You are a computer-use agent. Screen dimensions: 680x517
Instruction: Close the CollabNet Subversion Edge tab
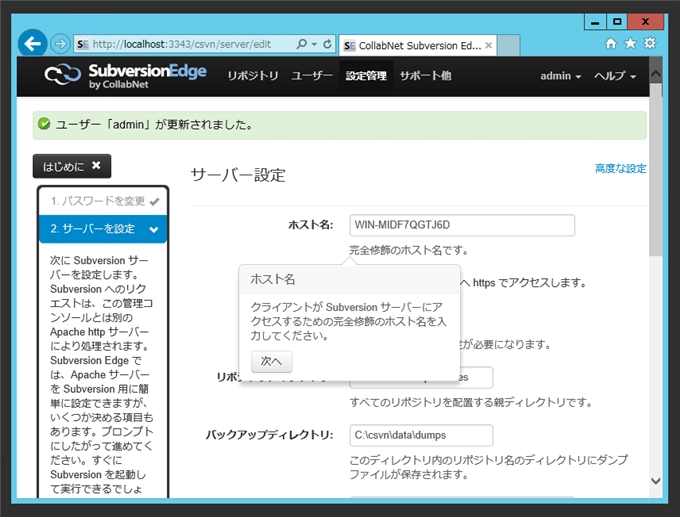(x=489, y=45)
